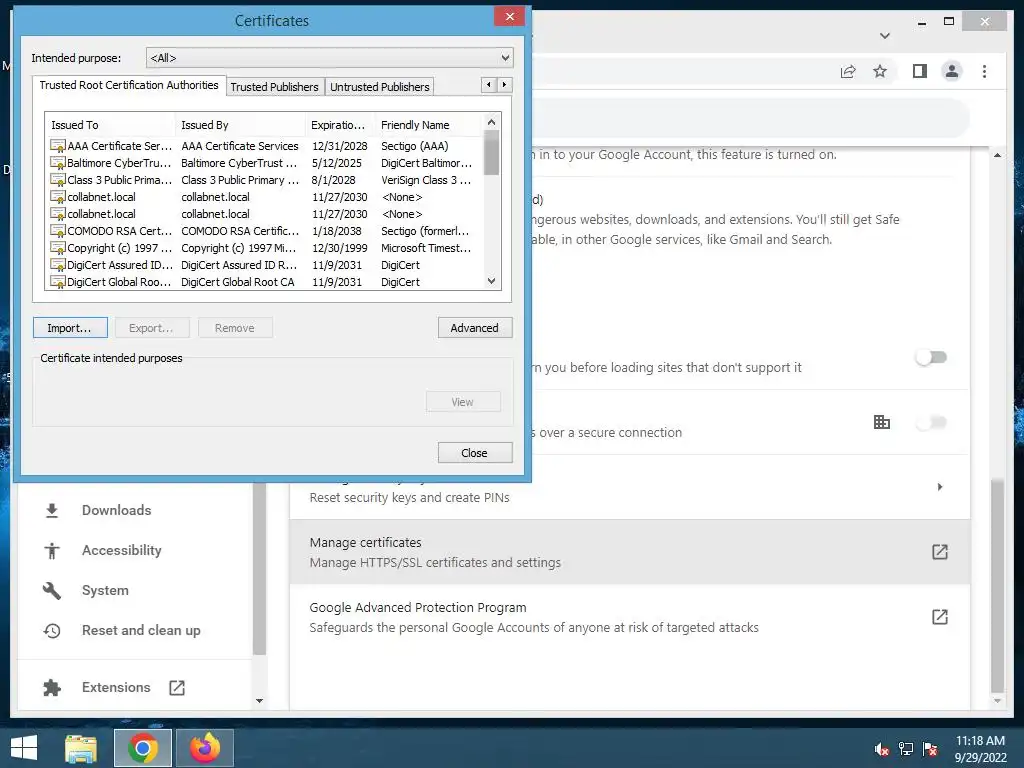Click the Downloads icon in settings sidebar

pyautogui.click(x=52, y=511)
